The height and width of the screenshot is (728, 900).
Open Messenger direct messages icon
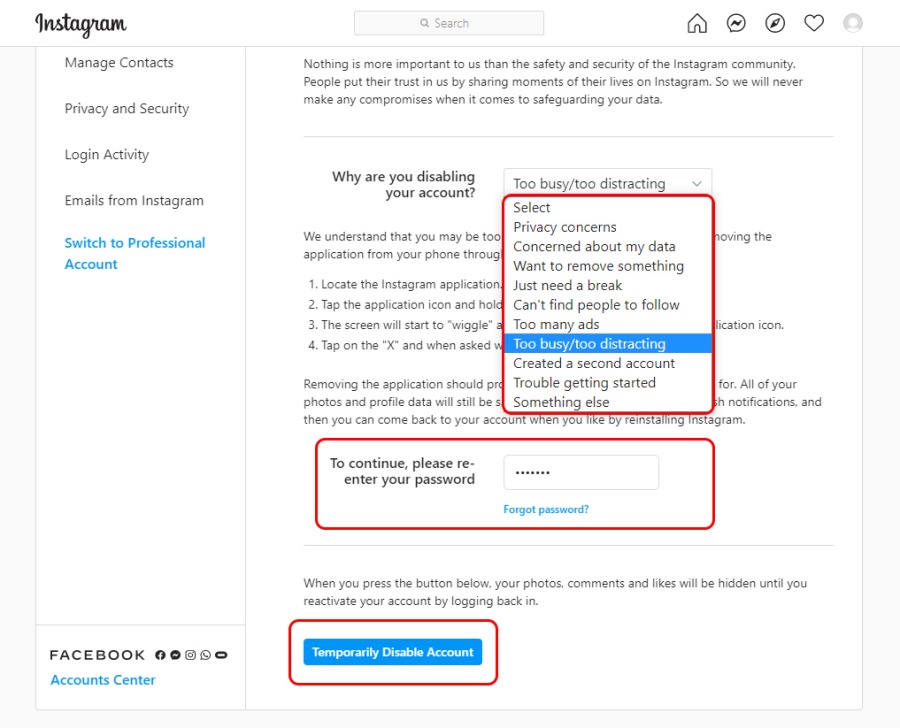736,23
